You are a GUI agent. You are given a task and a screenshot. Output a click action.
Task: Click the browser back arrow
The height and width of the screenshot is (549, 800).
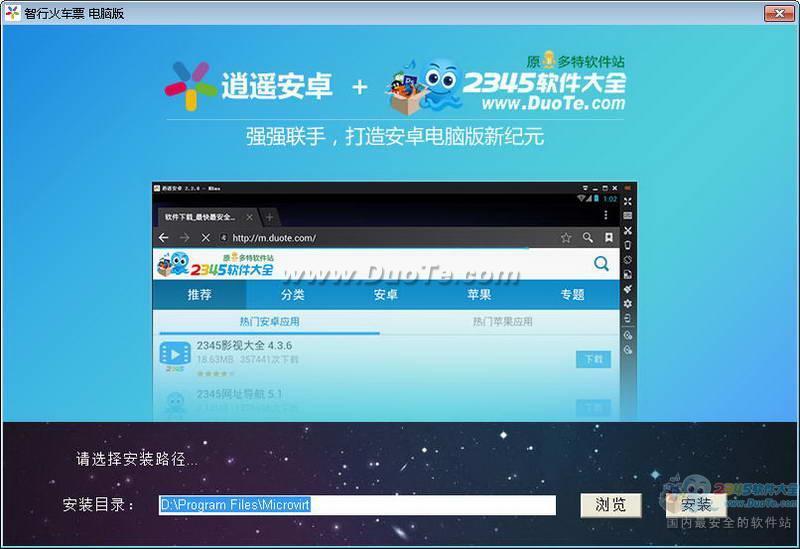tap(163, 238)
